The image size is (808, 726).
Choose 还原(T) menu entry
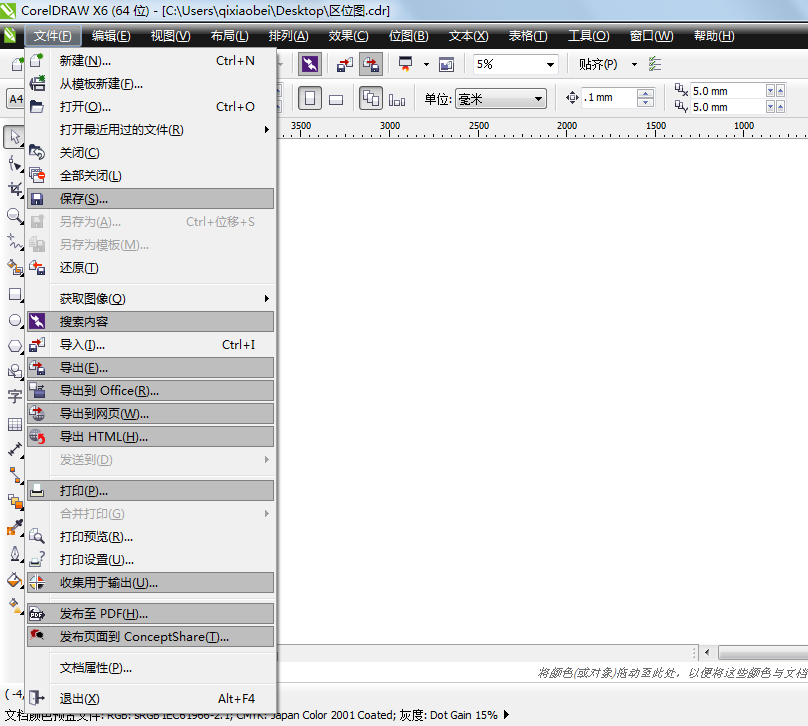point(150,268)
